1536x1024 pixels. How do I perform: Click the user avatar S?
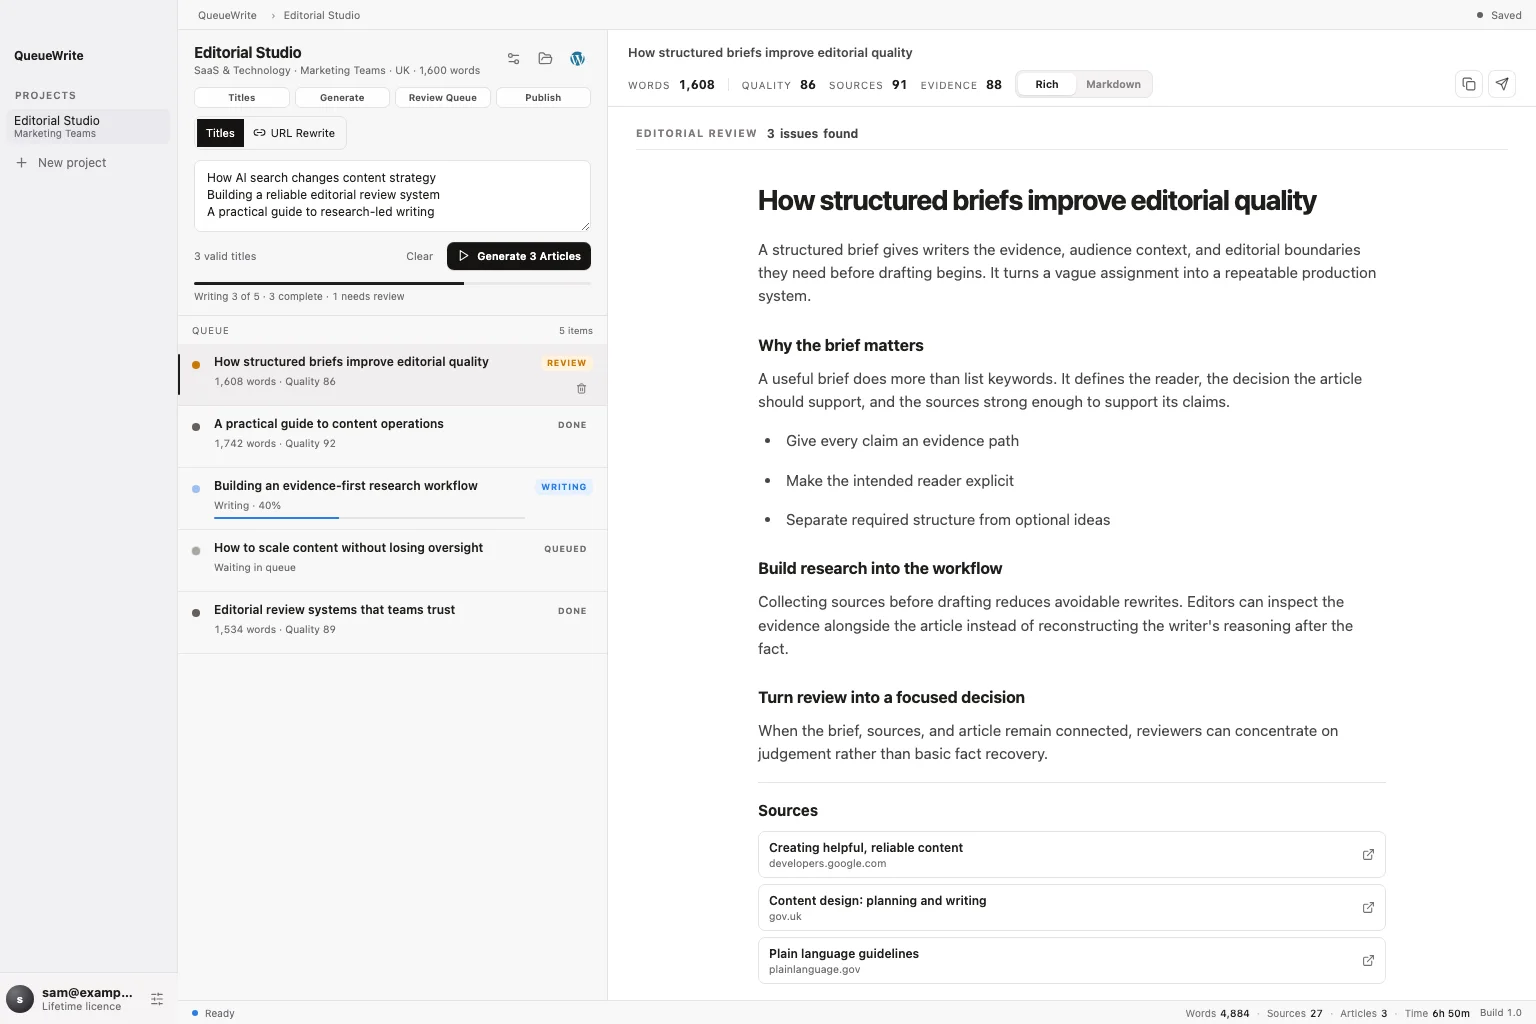coord(20,999)
